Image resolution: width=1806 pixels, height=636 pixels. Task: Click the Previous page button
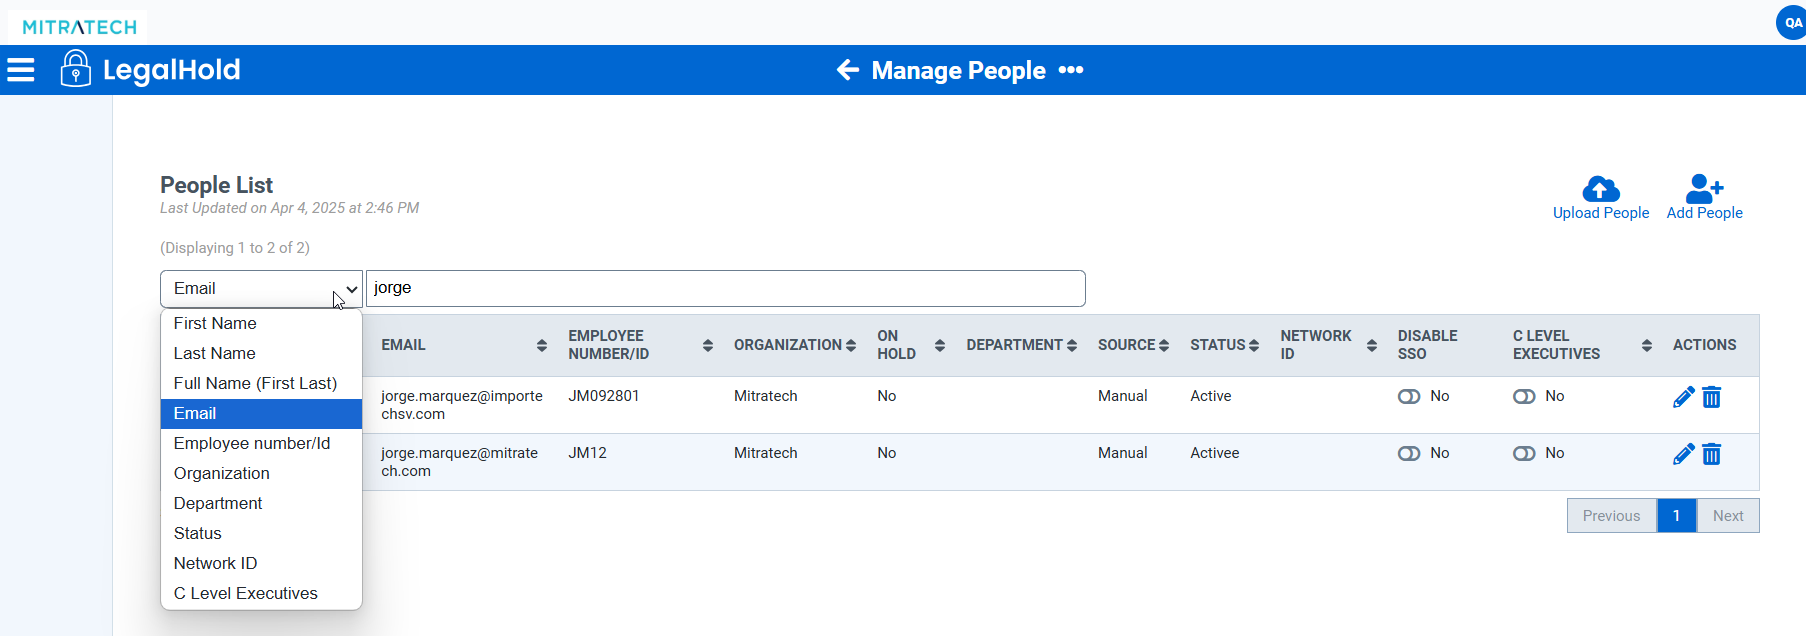tap(1612, 516)
